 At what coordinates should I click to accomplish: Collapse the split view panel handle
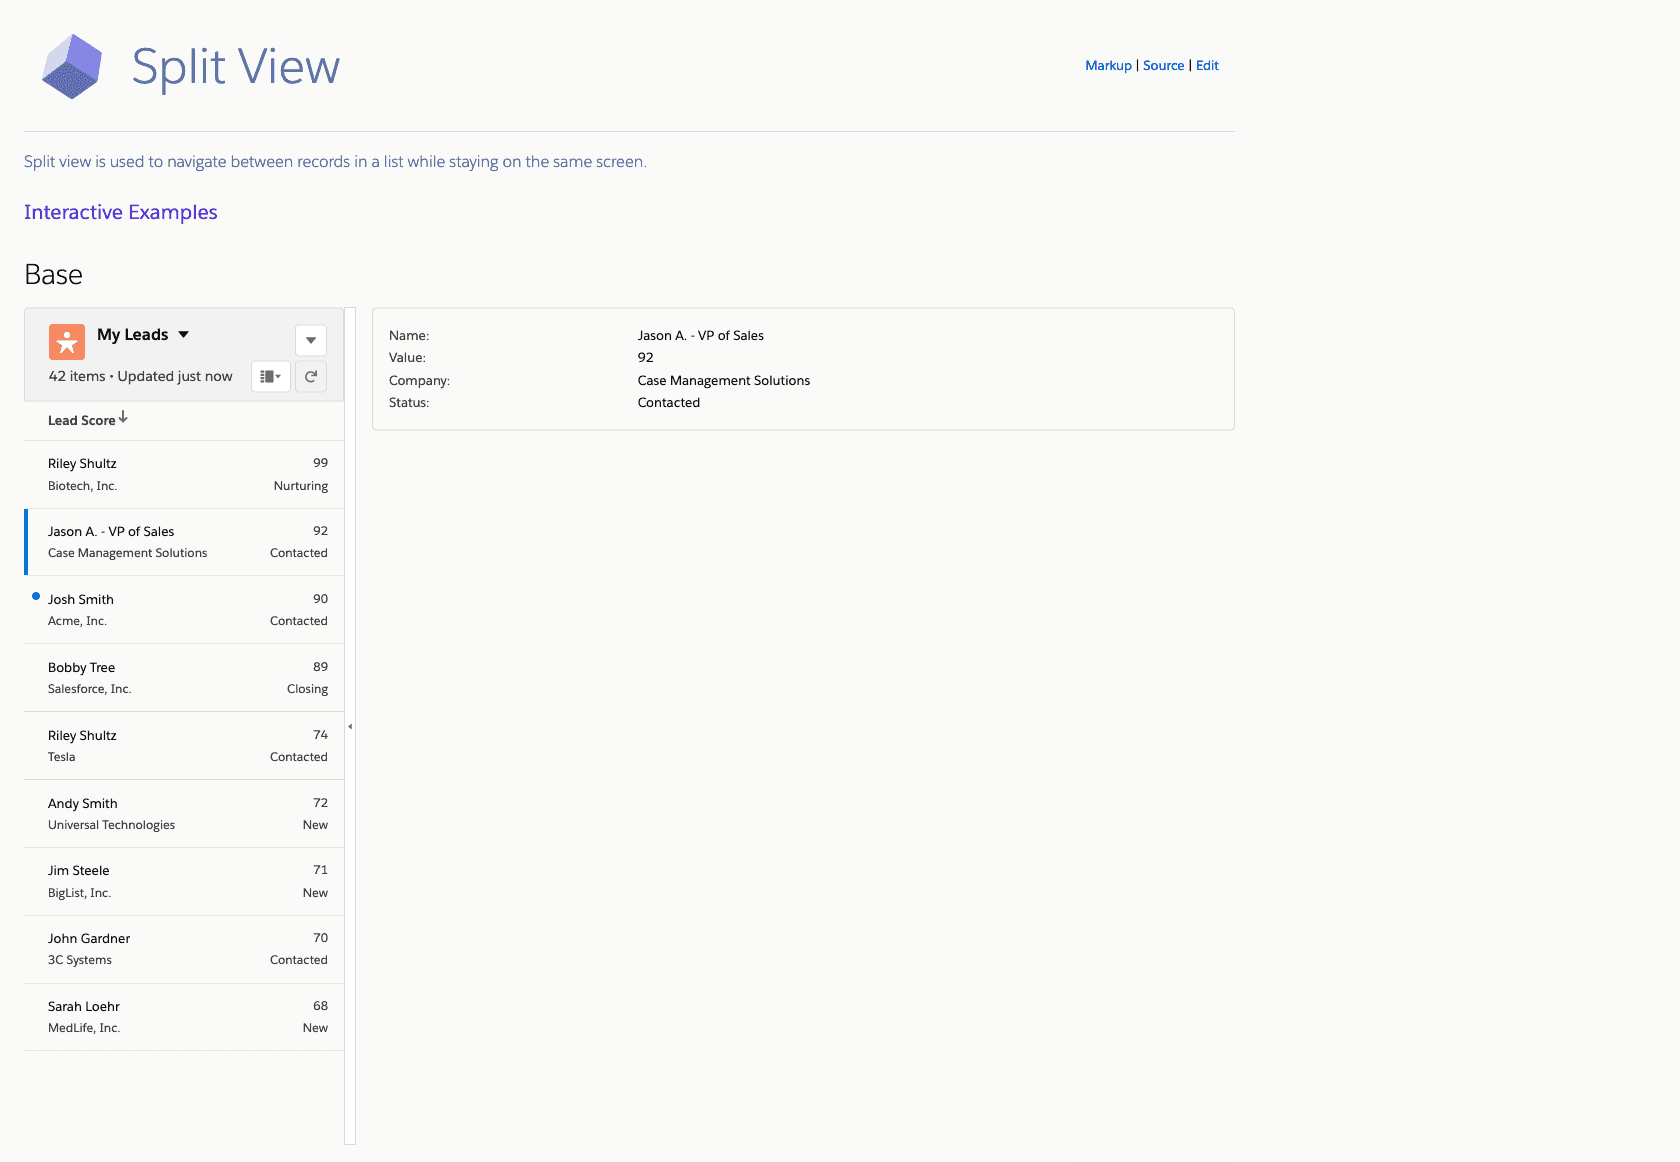point(350,726)
